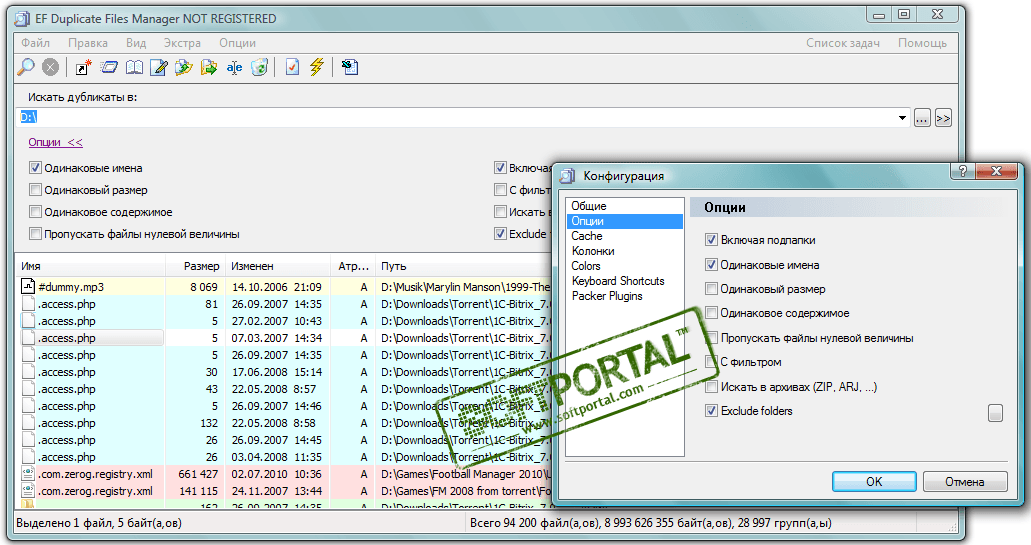Toggle Одинаковые имена checkbox in main window
1031x545 pixels.
click(36, 168)
